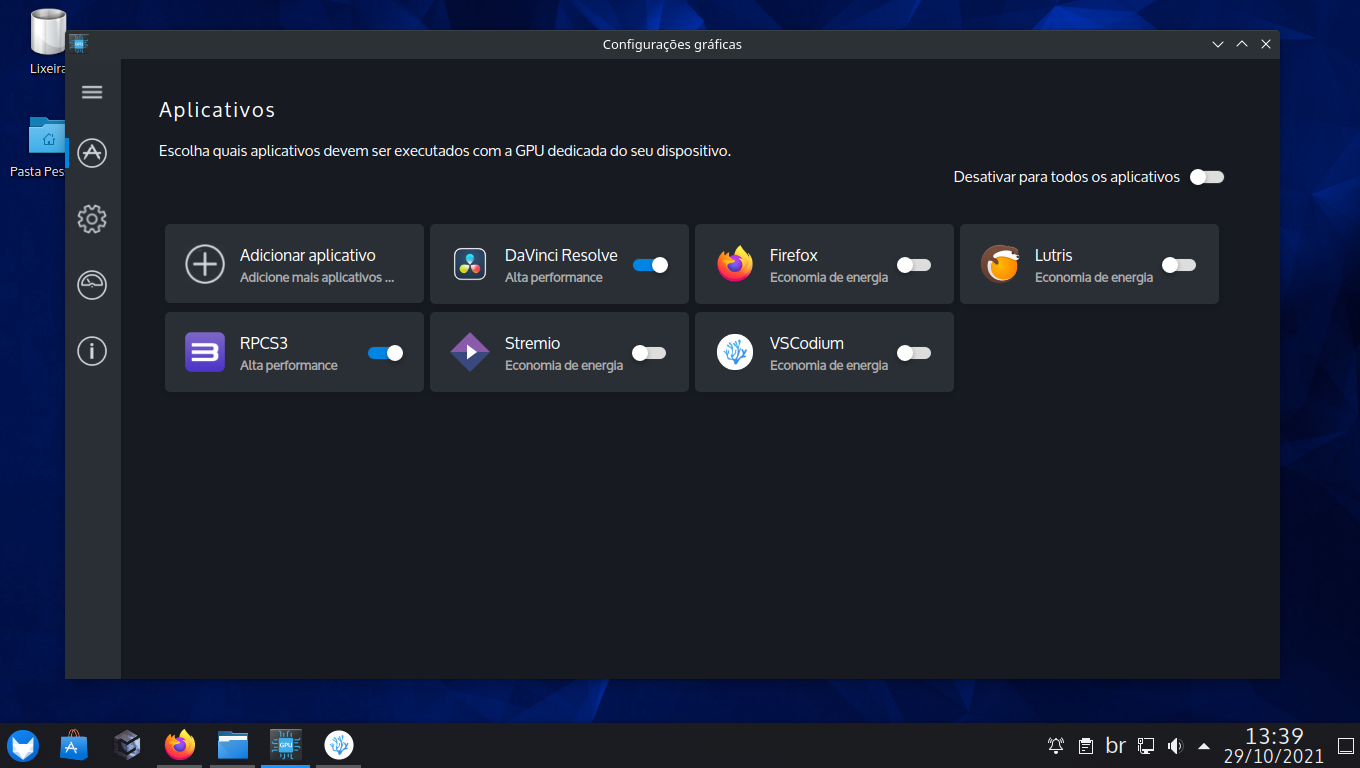Click the RPCS3 application icon
This screenshot has height=768, width=1360.
tap(204, 352)
